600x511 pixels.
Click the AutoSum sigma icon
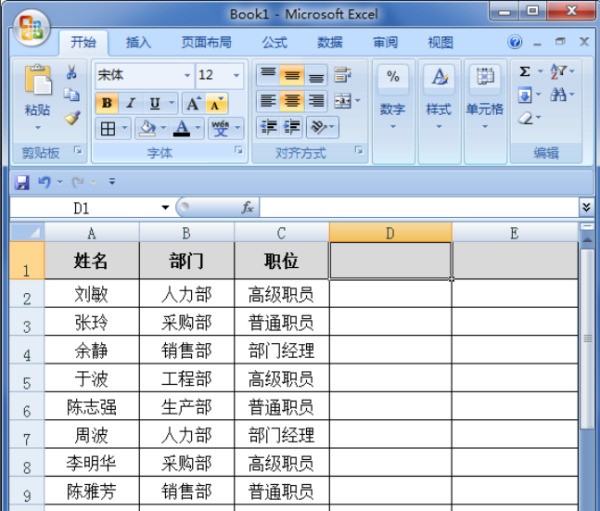pos(525,73)
